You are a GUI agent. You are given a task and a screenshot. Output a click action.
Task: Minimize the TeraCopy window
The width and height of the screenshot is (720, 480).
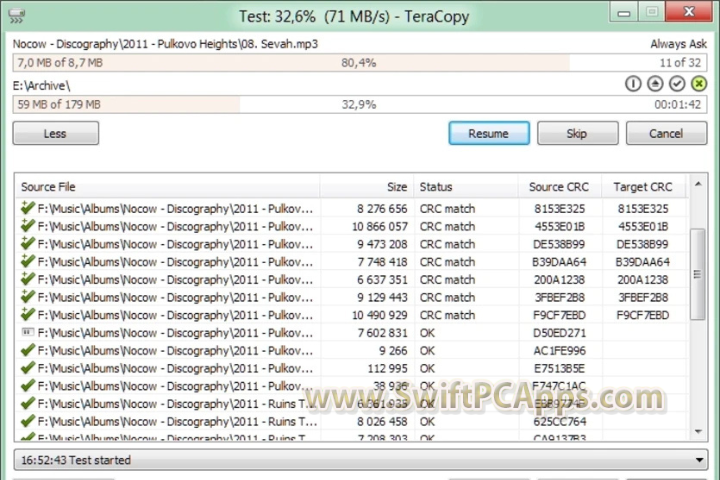point(624,12)
